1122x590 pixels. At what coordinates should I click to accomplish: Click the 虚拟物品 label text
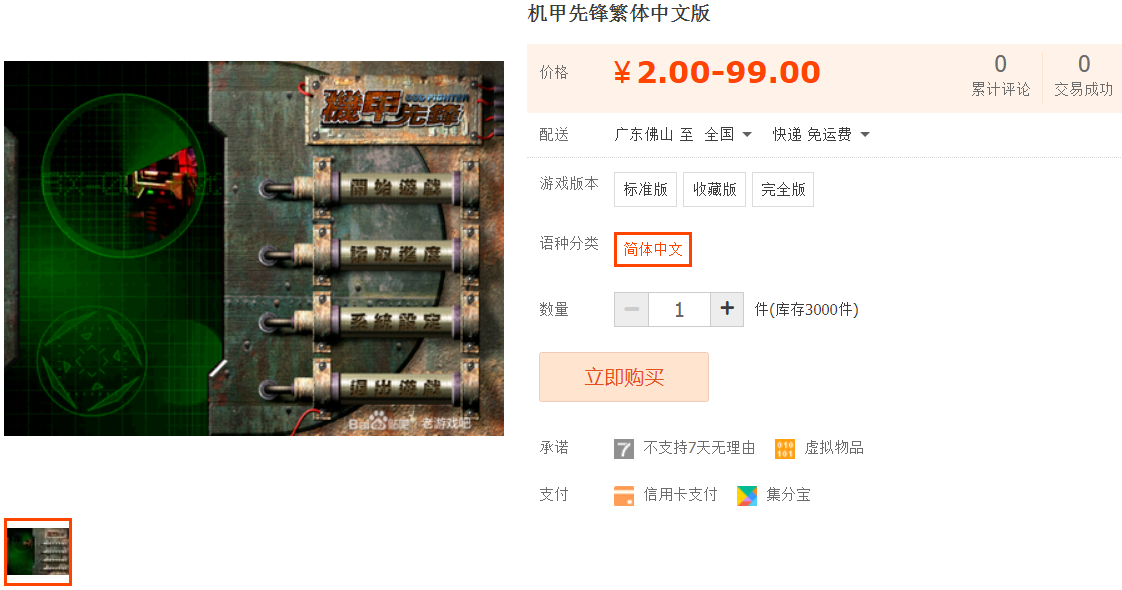tap(834, 448)
